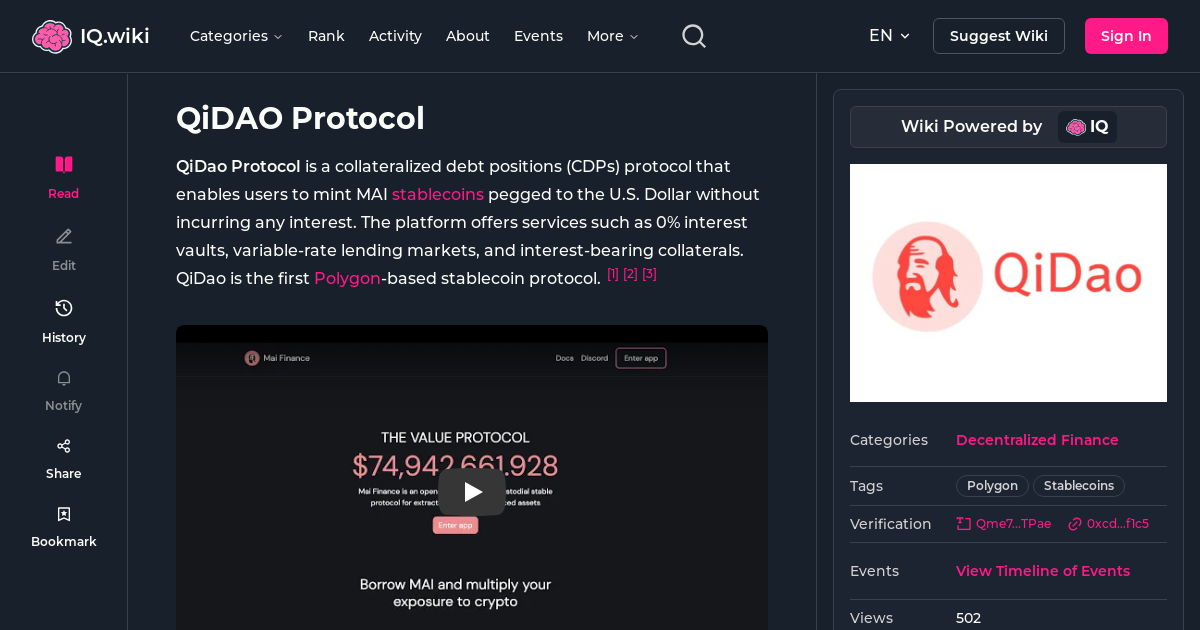The image size is (1200, 630).
Task: Click the IQ.wiki brain logo
Action: coord(53,35)
